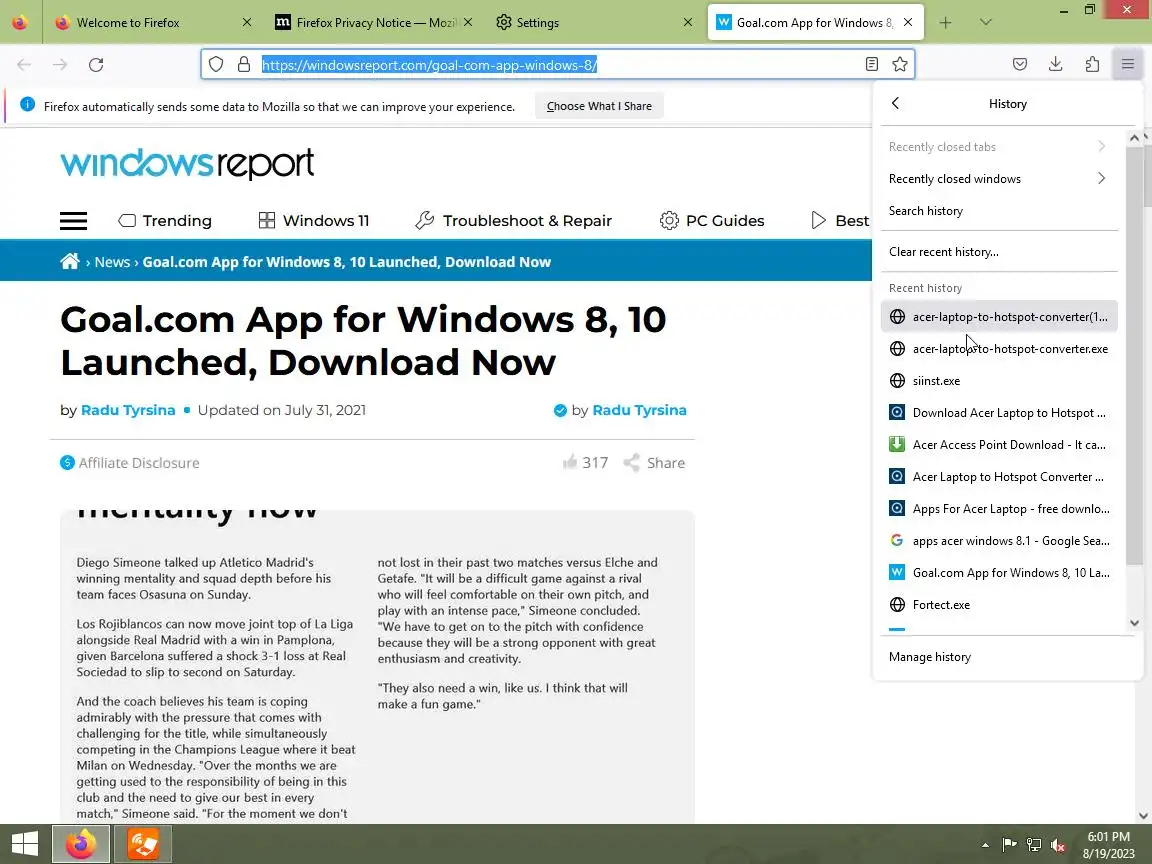The height and width of the screenshot is (864, 1152).
Task: Open Acer Access Point Download entry
Action: (x=999, y=444)
